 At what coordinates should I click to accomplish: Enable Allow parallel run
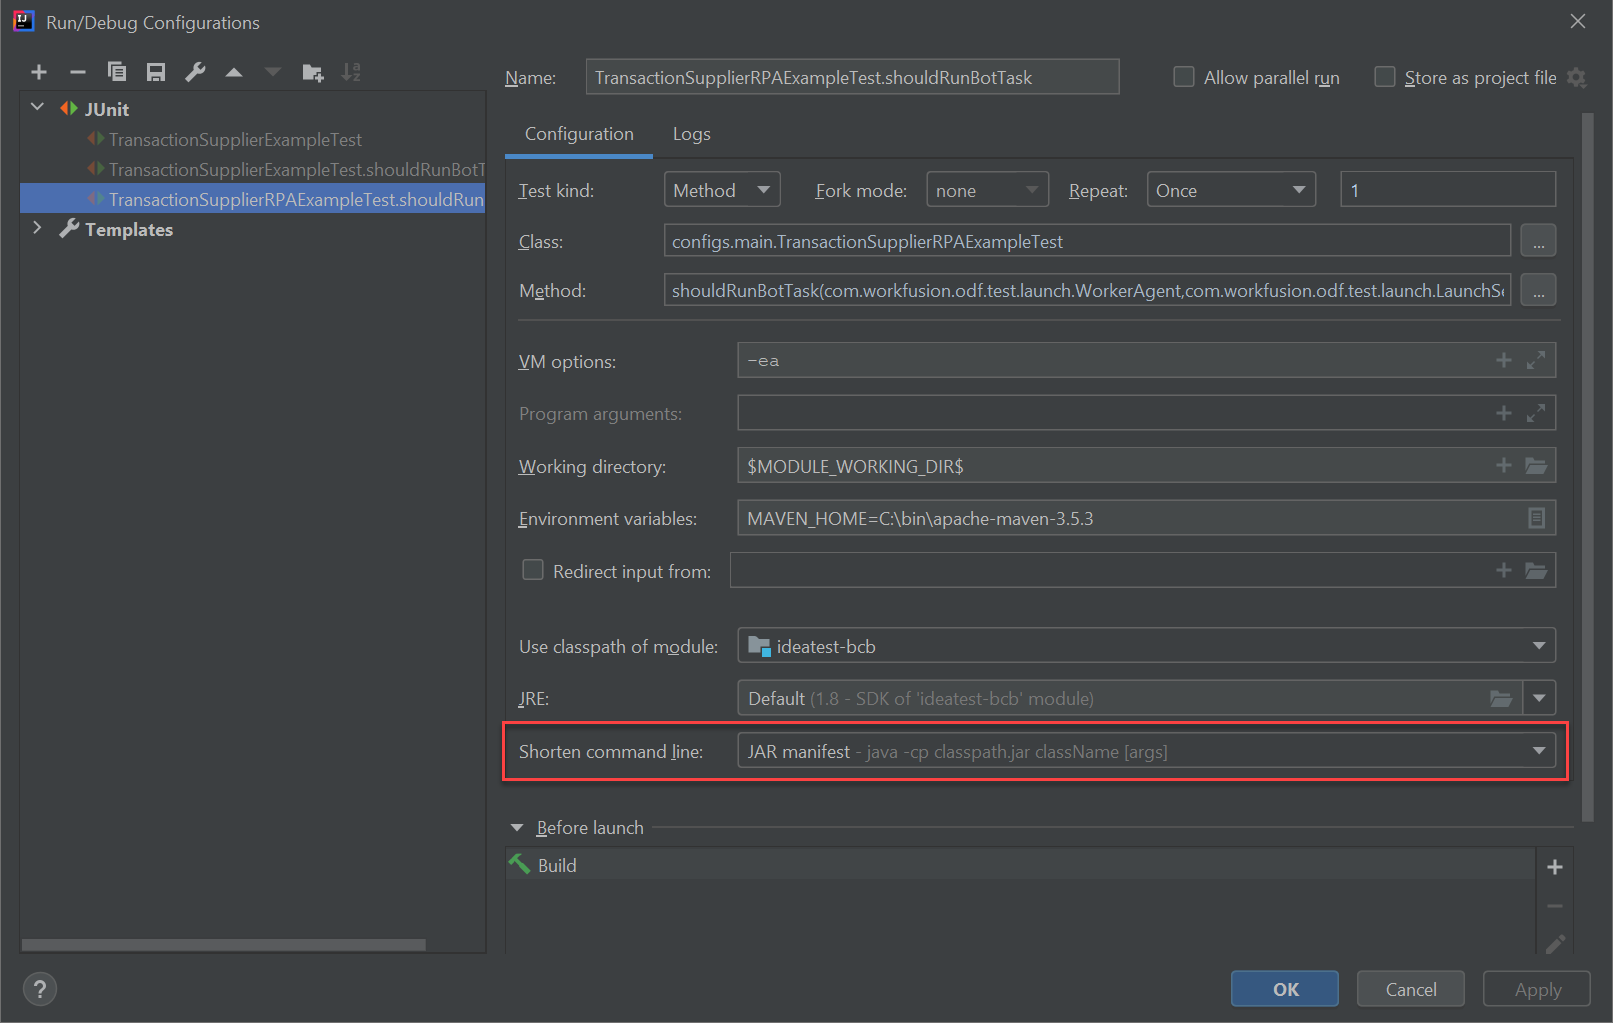point(1184,77)
